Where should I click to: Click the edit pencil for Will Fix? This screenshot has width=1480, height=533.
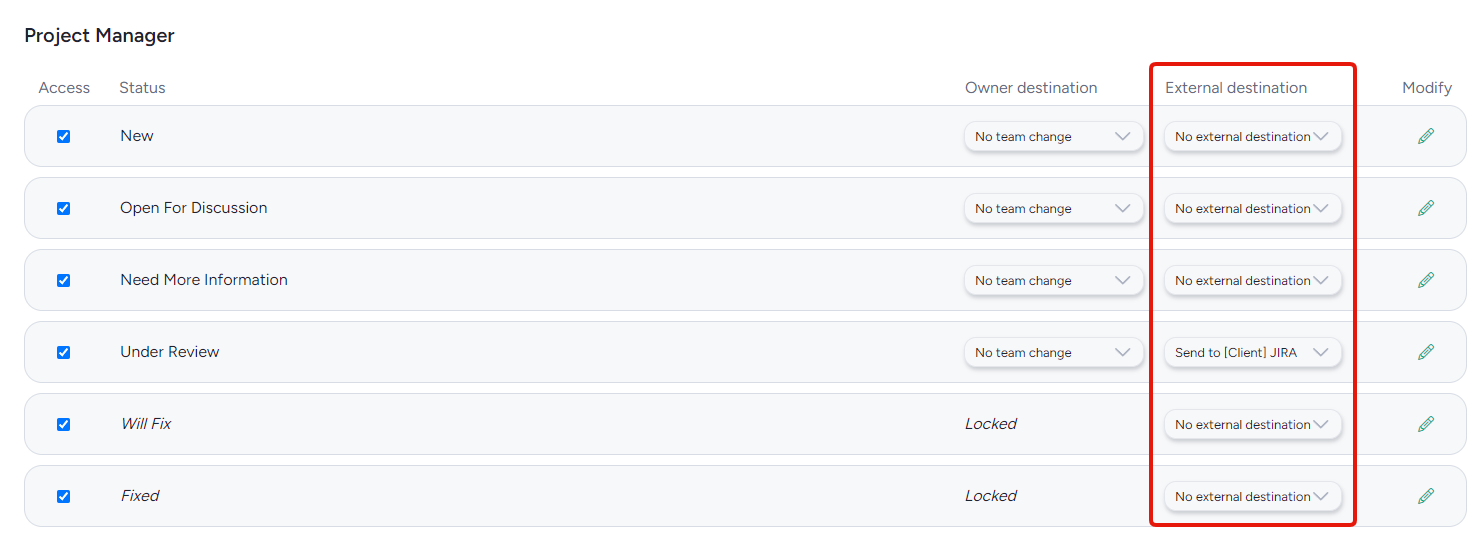[x=1426, y=424]
